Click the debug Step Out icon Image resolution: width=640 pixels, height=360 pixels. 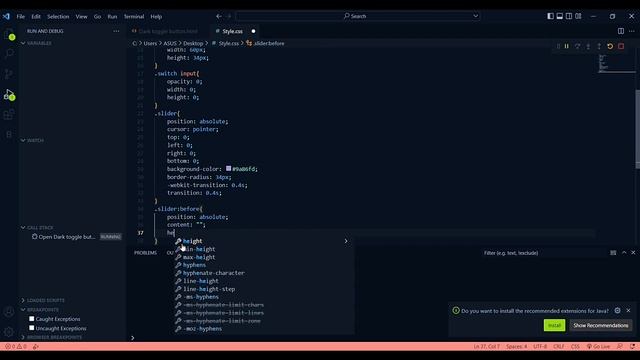point(599,47)
